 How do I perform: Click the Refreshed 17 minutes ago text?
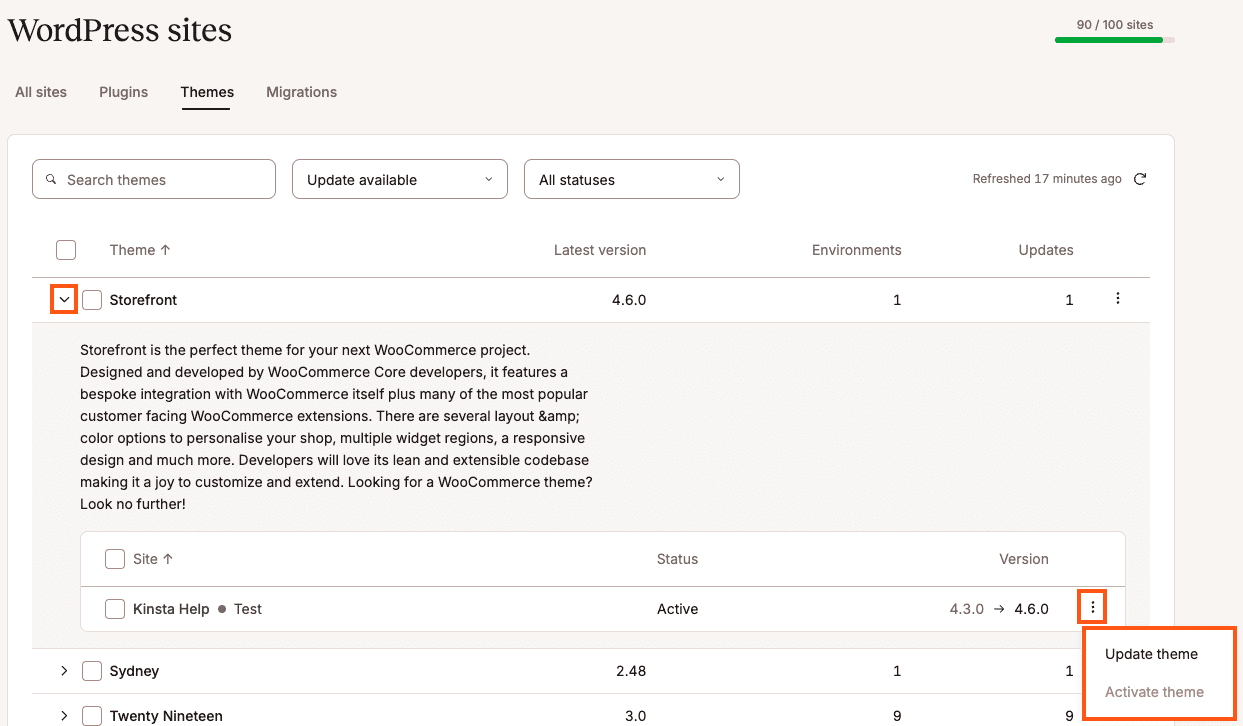click(x=1047, y=179)
